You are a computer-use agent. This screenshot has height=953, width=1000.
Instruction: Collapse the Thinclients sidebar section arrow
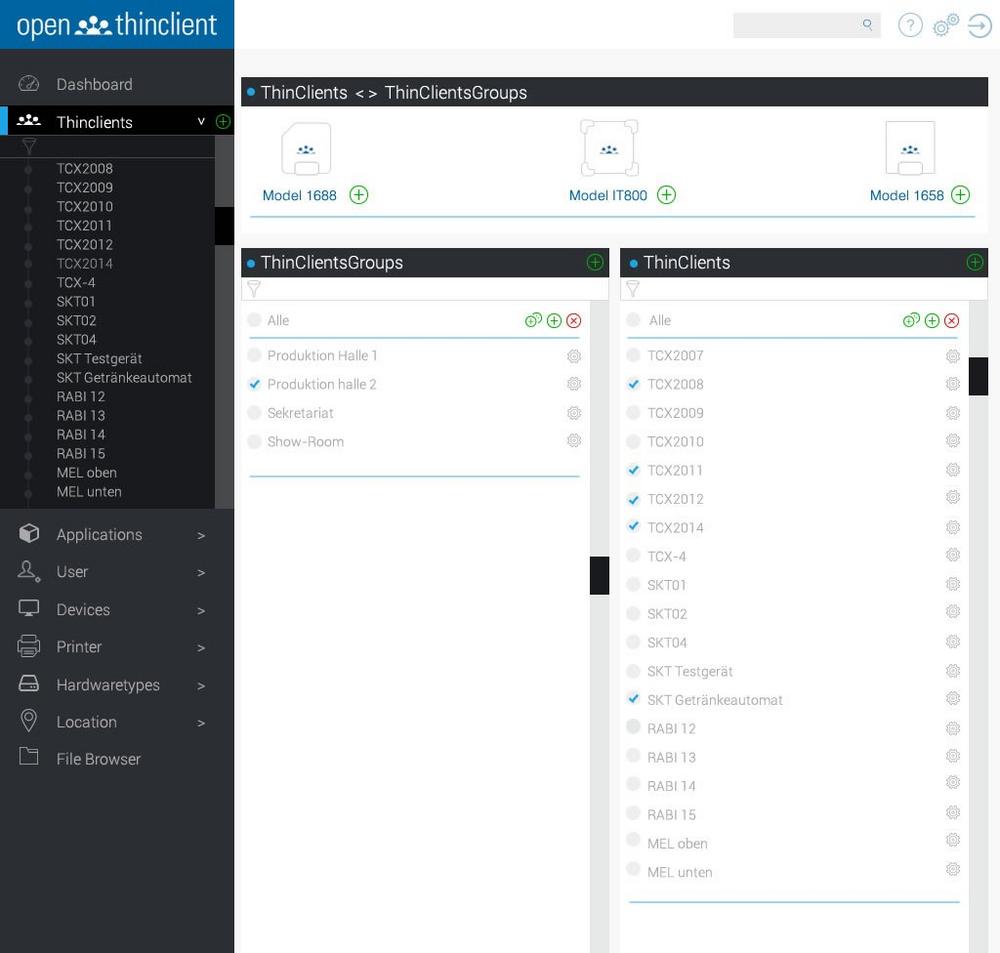pos(201,121)
